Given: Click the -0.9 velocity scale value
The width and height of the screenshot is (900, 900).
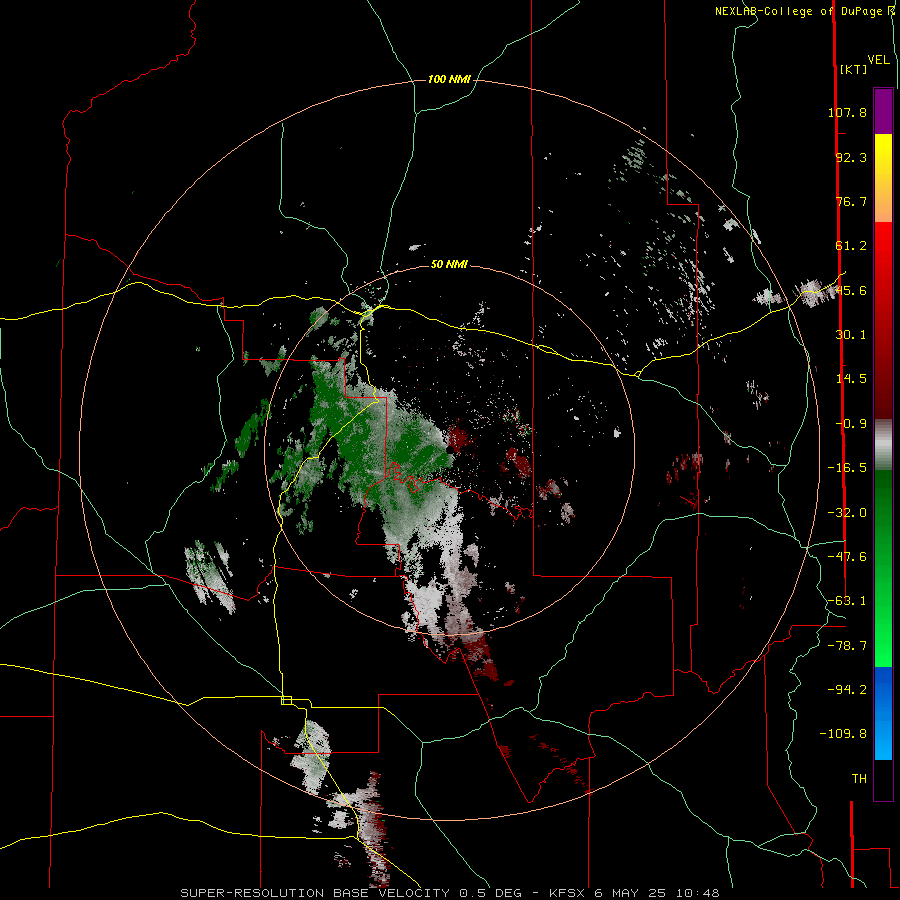Looking at the screenshot, I should (851, 424).
